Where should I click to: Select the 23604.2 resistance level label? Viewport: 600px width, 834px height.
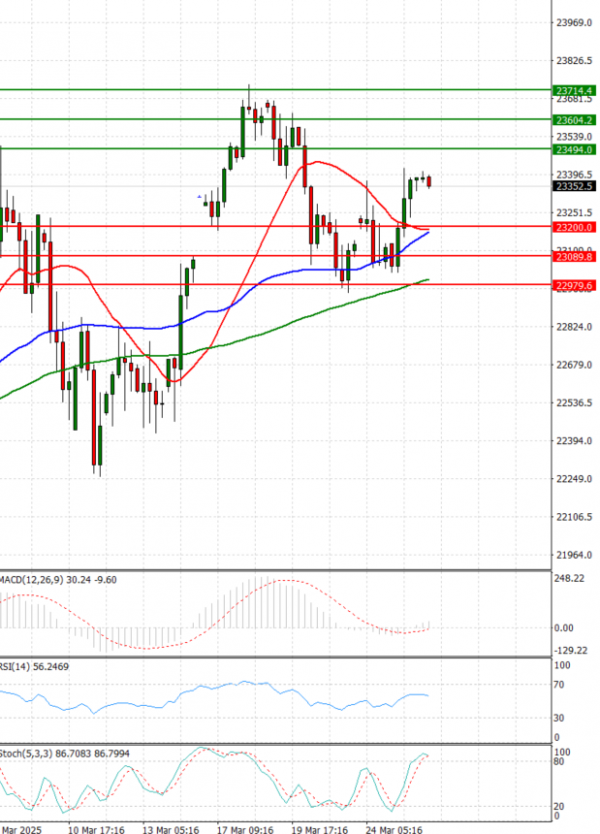(574, 120)
